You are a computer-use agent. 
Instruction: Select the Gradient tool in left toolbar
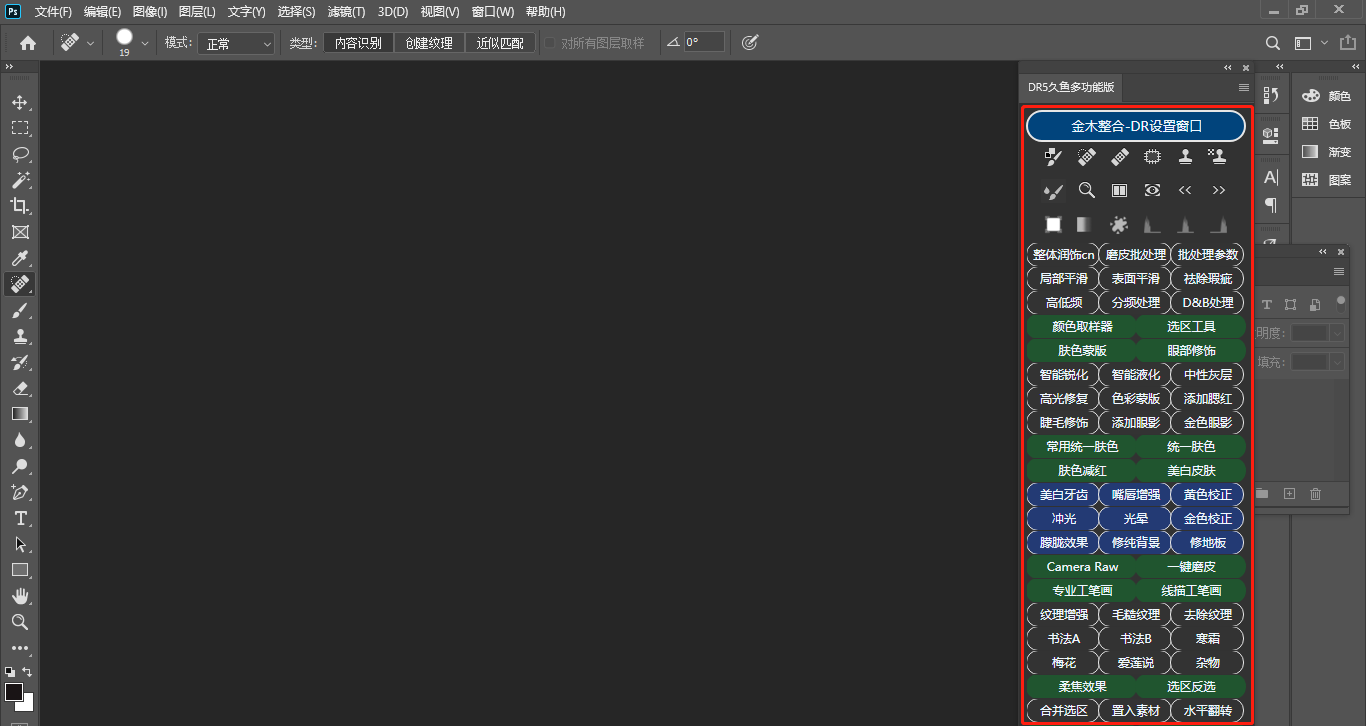(x=19, y=414)
